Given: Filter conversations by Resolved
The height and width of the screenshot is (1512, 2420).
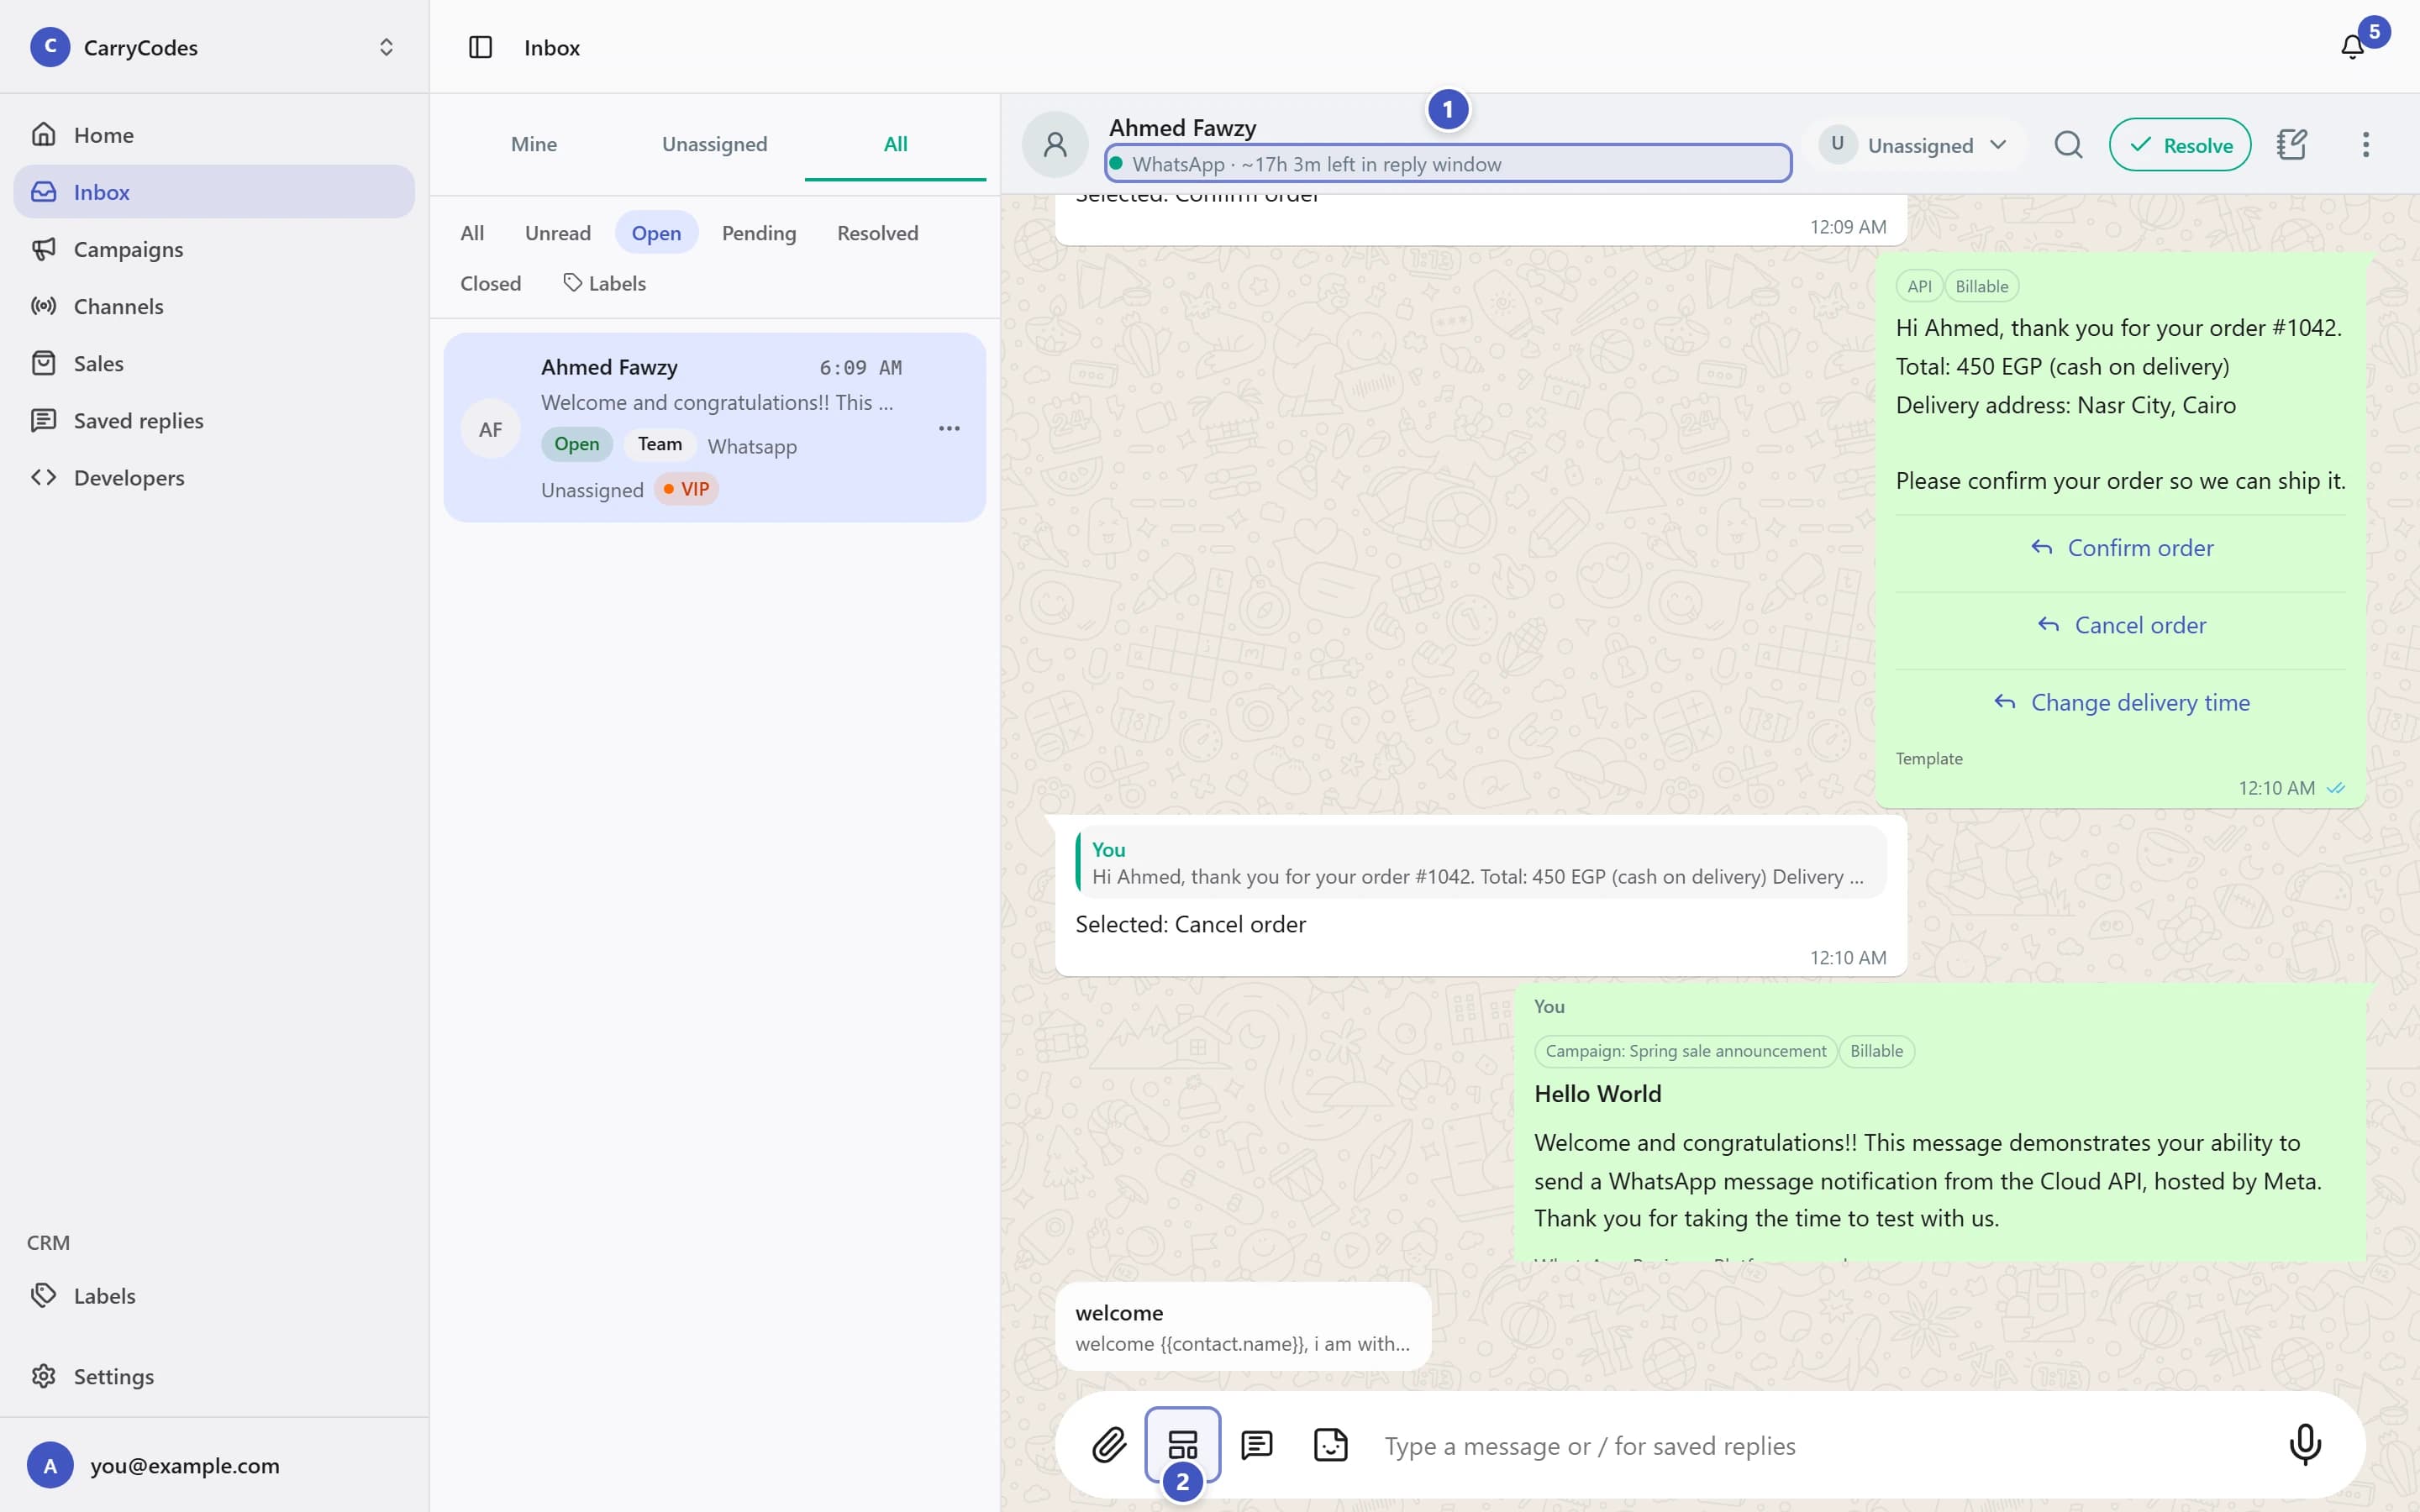Looking at the screenshot, I should click(877, 233).
